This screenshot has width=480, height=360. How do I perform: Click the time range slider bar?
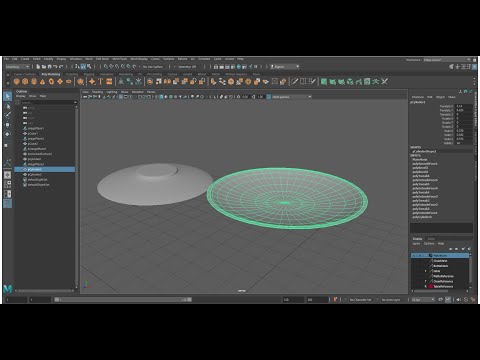coord(123,300)
